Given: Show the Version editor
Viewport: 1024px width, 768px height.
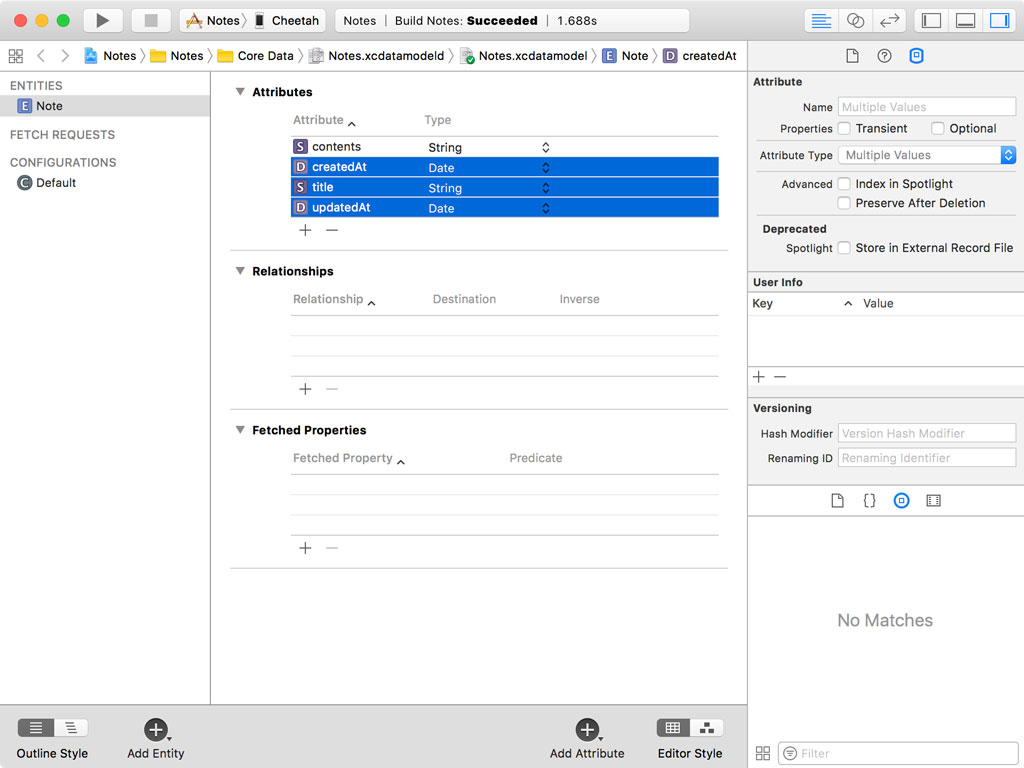Looking at the screenshot, I should tap(888, 20).
